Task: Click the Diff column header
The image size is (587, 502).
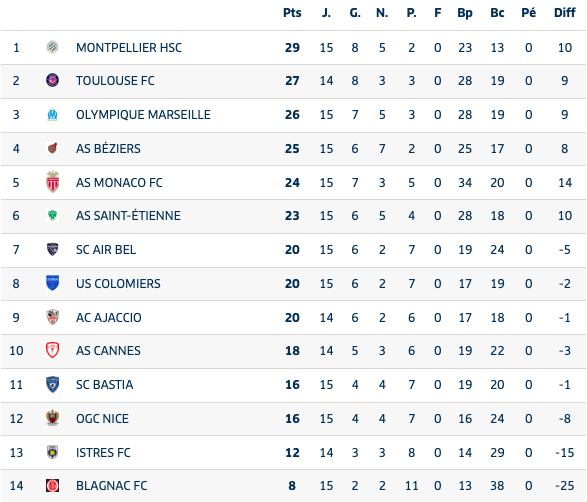Action: [565, 13]
